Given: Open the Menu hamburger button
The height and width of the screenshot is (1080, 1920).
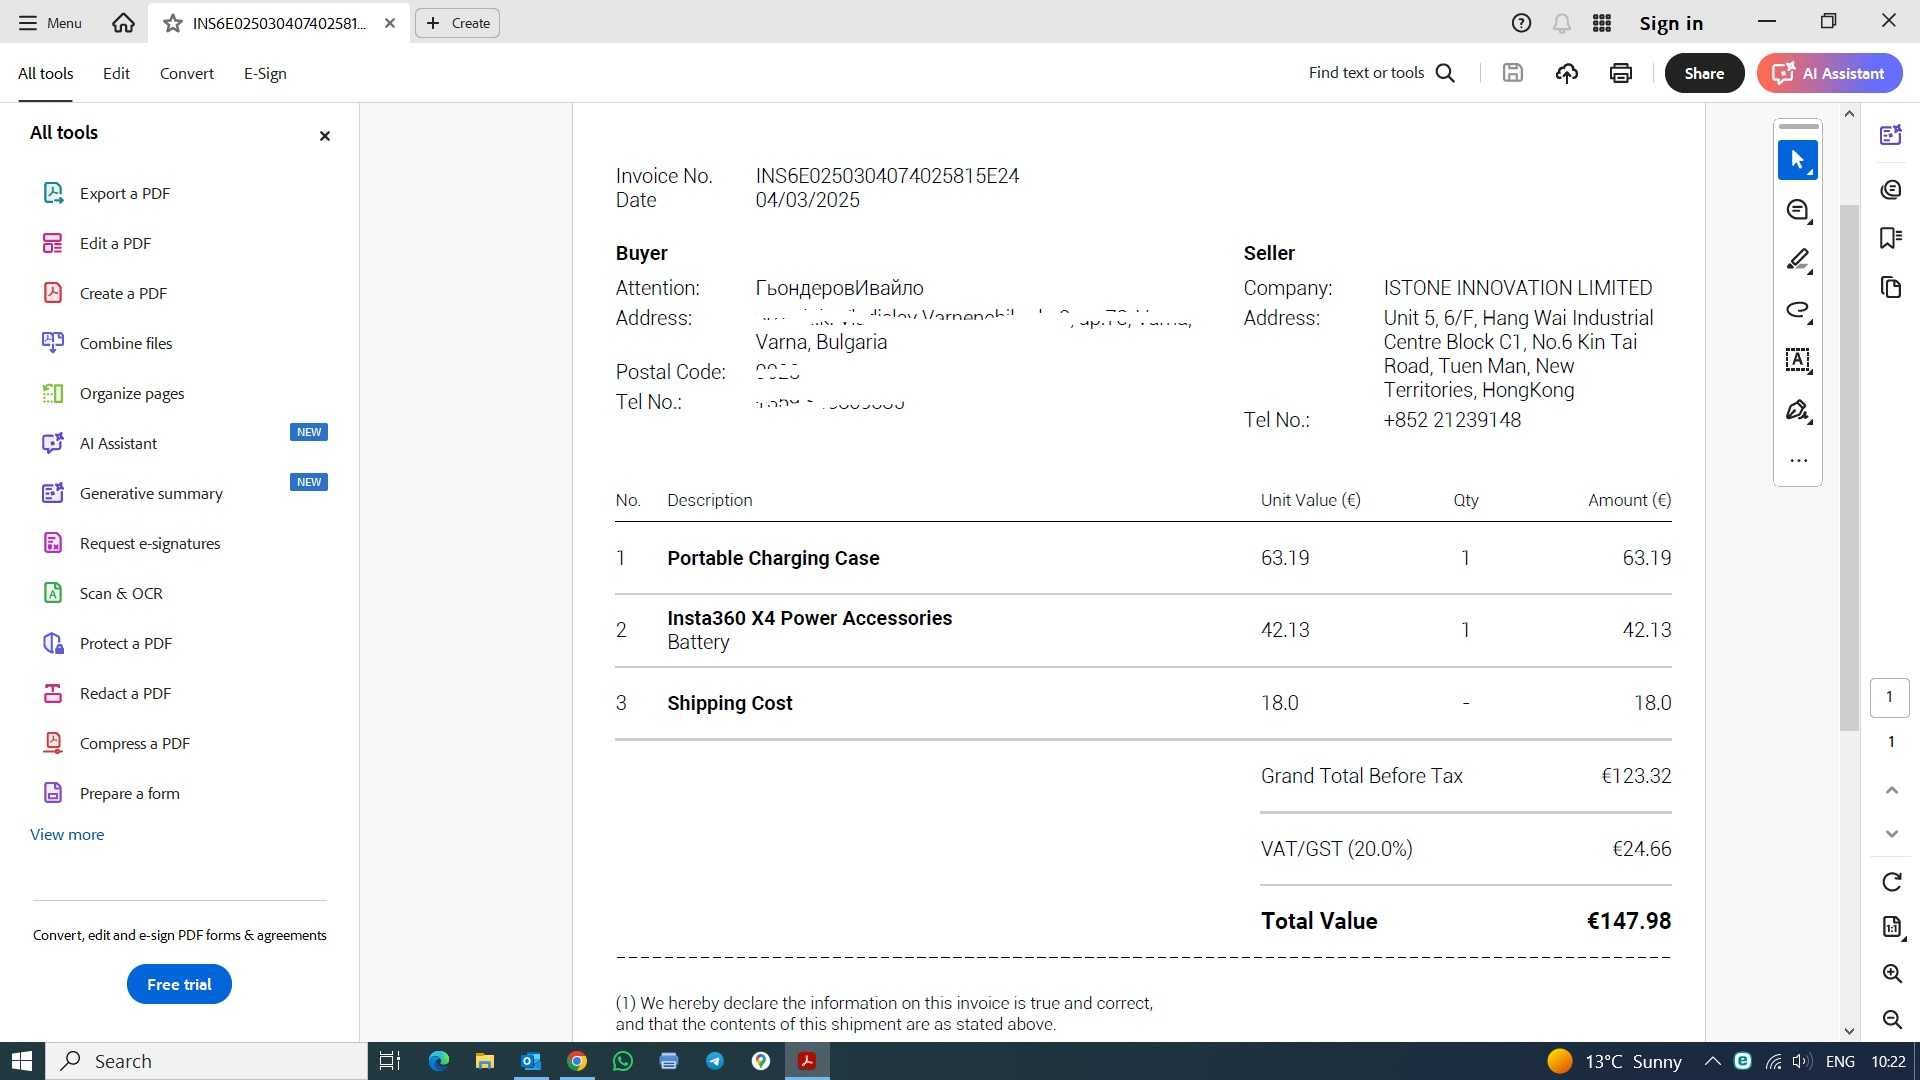Looking at the screenshot, I should 50,22.
